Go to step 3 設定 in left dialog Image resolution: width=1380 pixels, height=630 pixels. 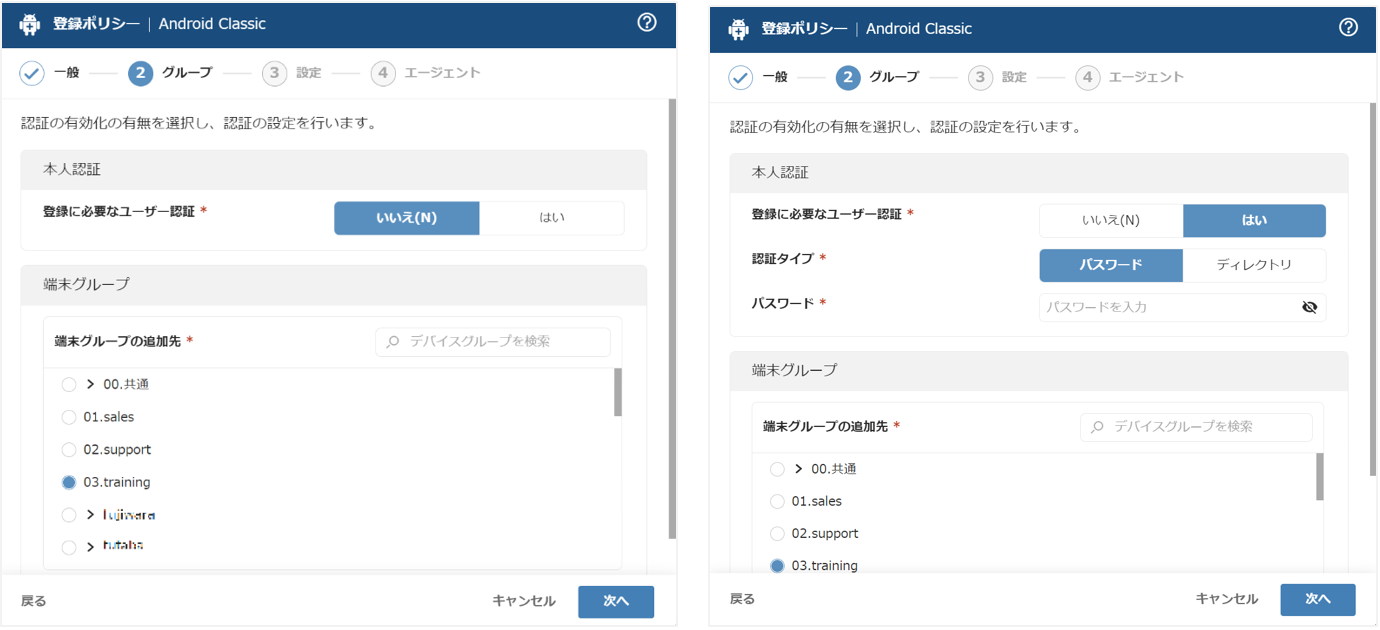click(x=292, y=73)
